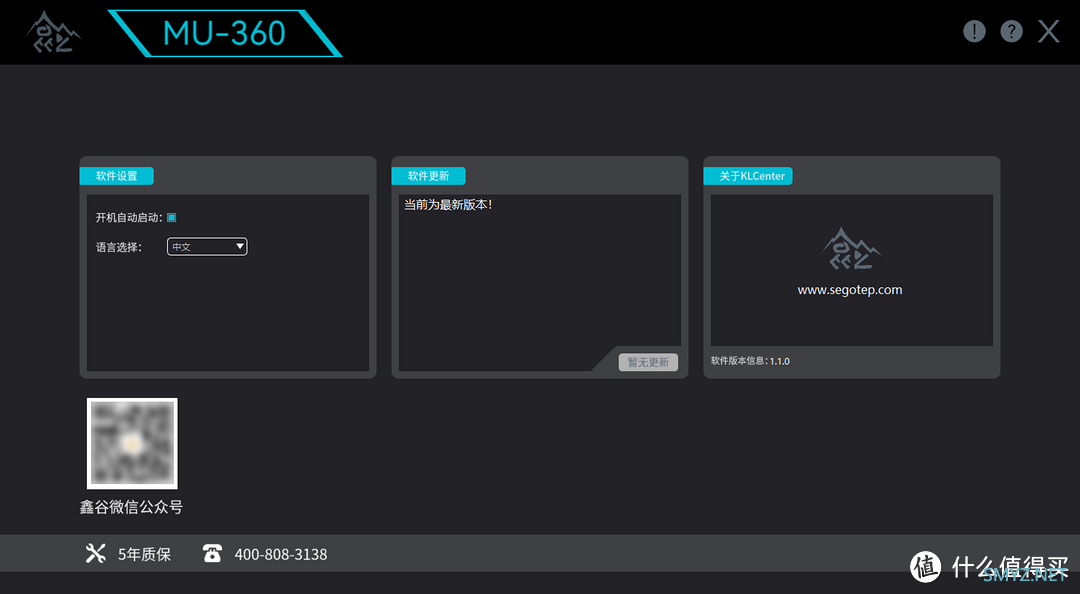Viewport: 1080px width, 594px height.
Task: Click the 400-808-3138 phone number
Action: click(x=281, y=554)
